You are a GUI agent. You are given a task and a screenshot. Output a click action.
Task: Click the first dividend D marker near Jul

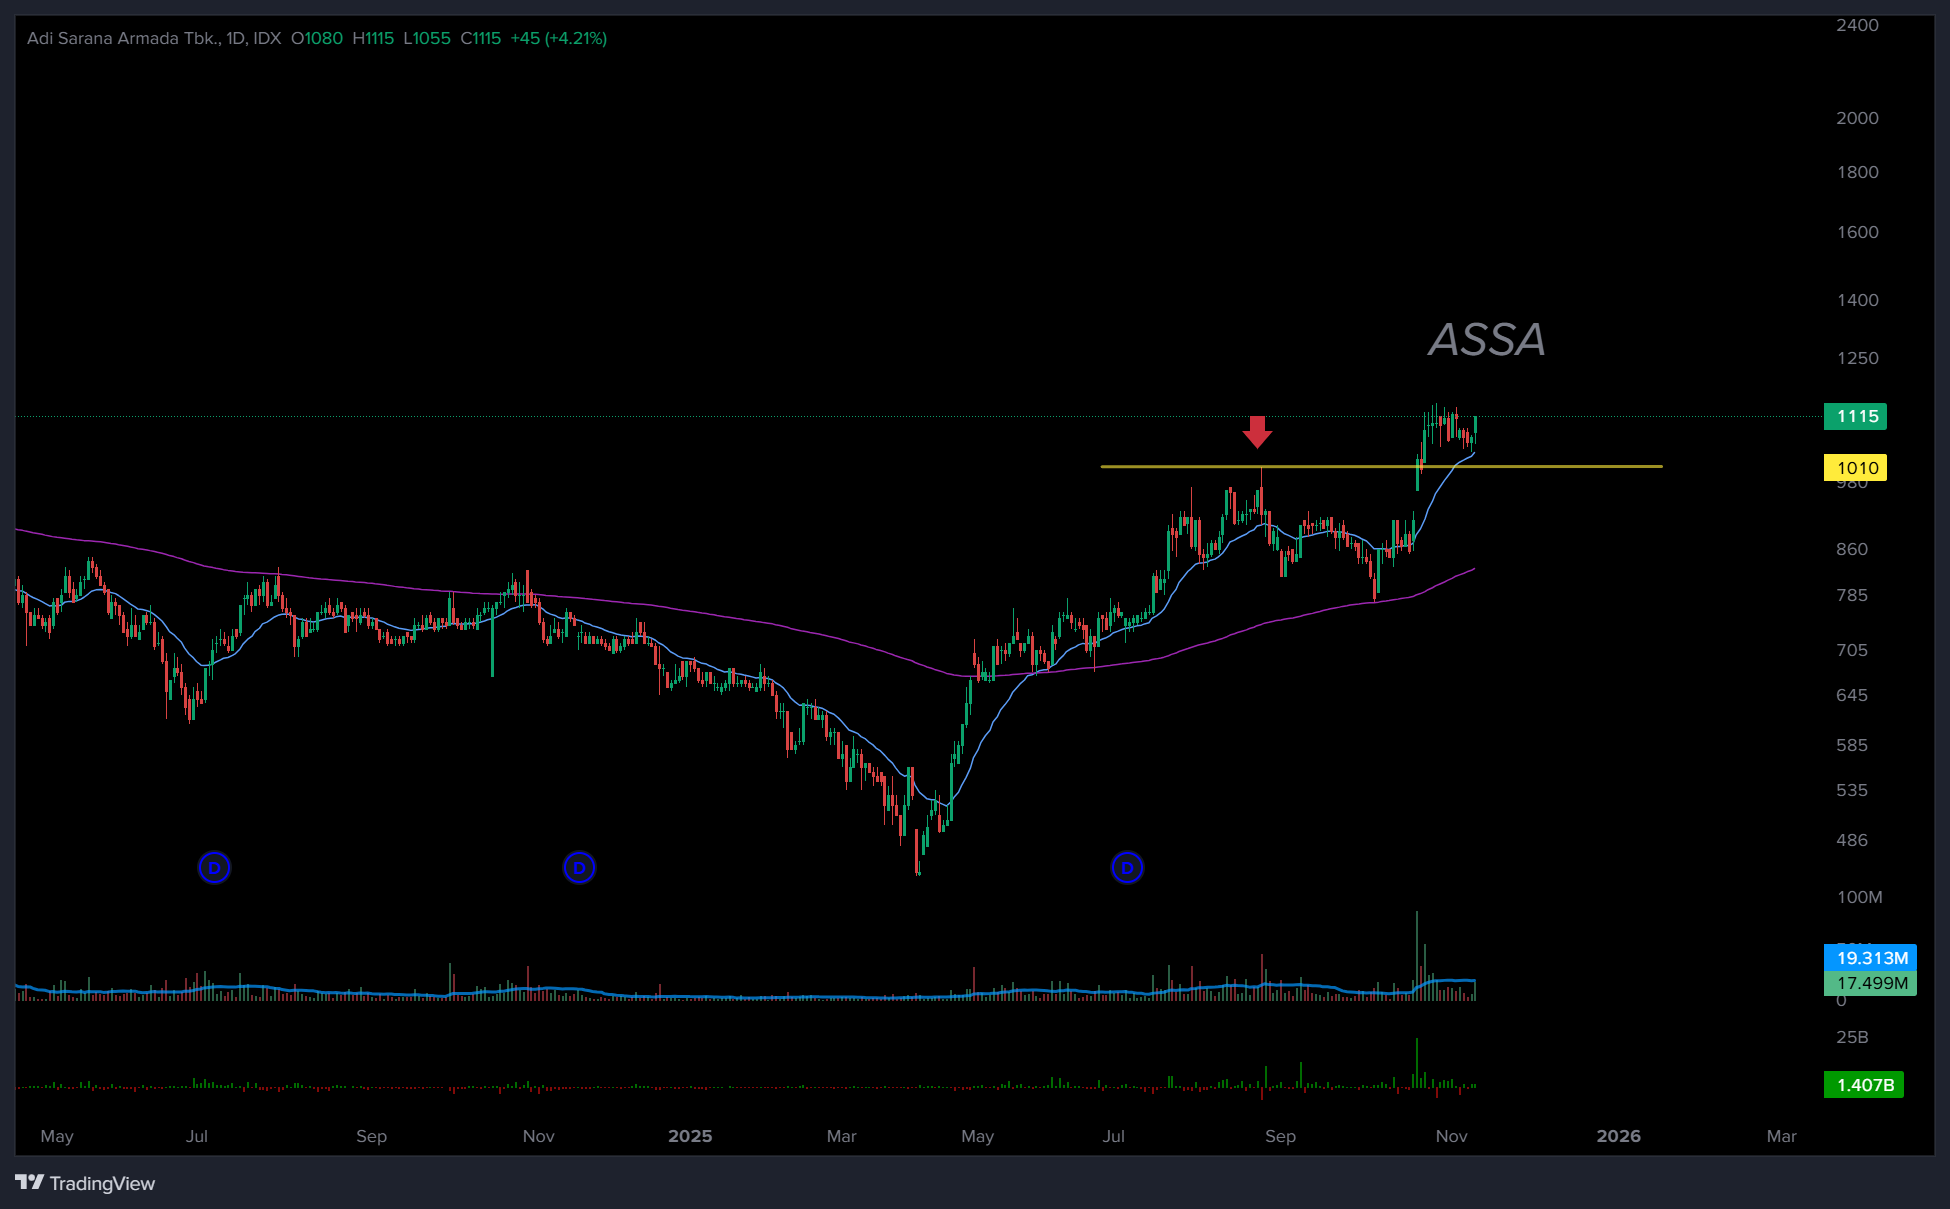[214, 867]
